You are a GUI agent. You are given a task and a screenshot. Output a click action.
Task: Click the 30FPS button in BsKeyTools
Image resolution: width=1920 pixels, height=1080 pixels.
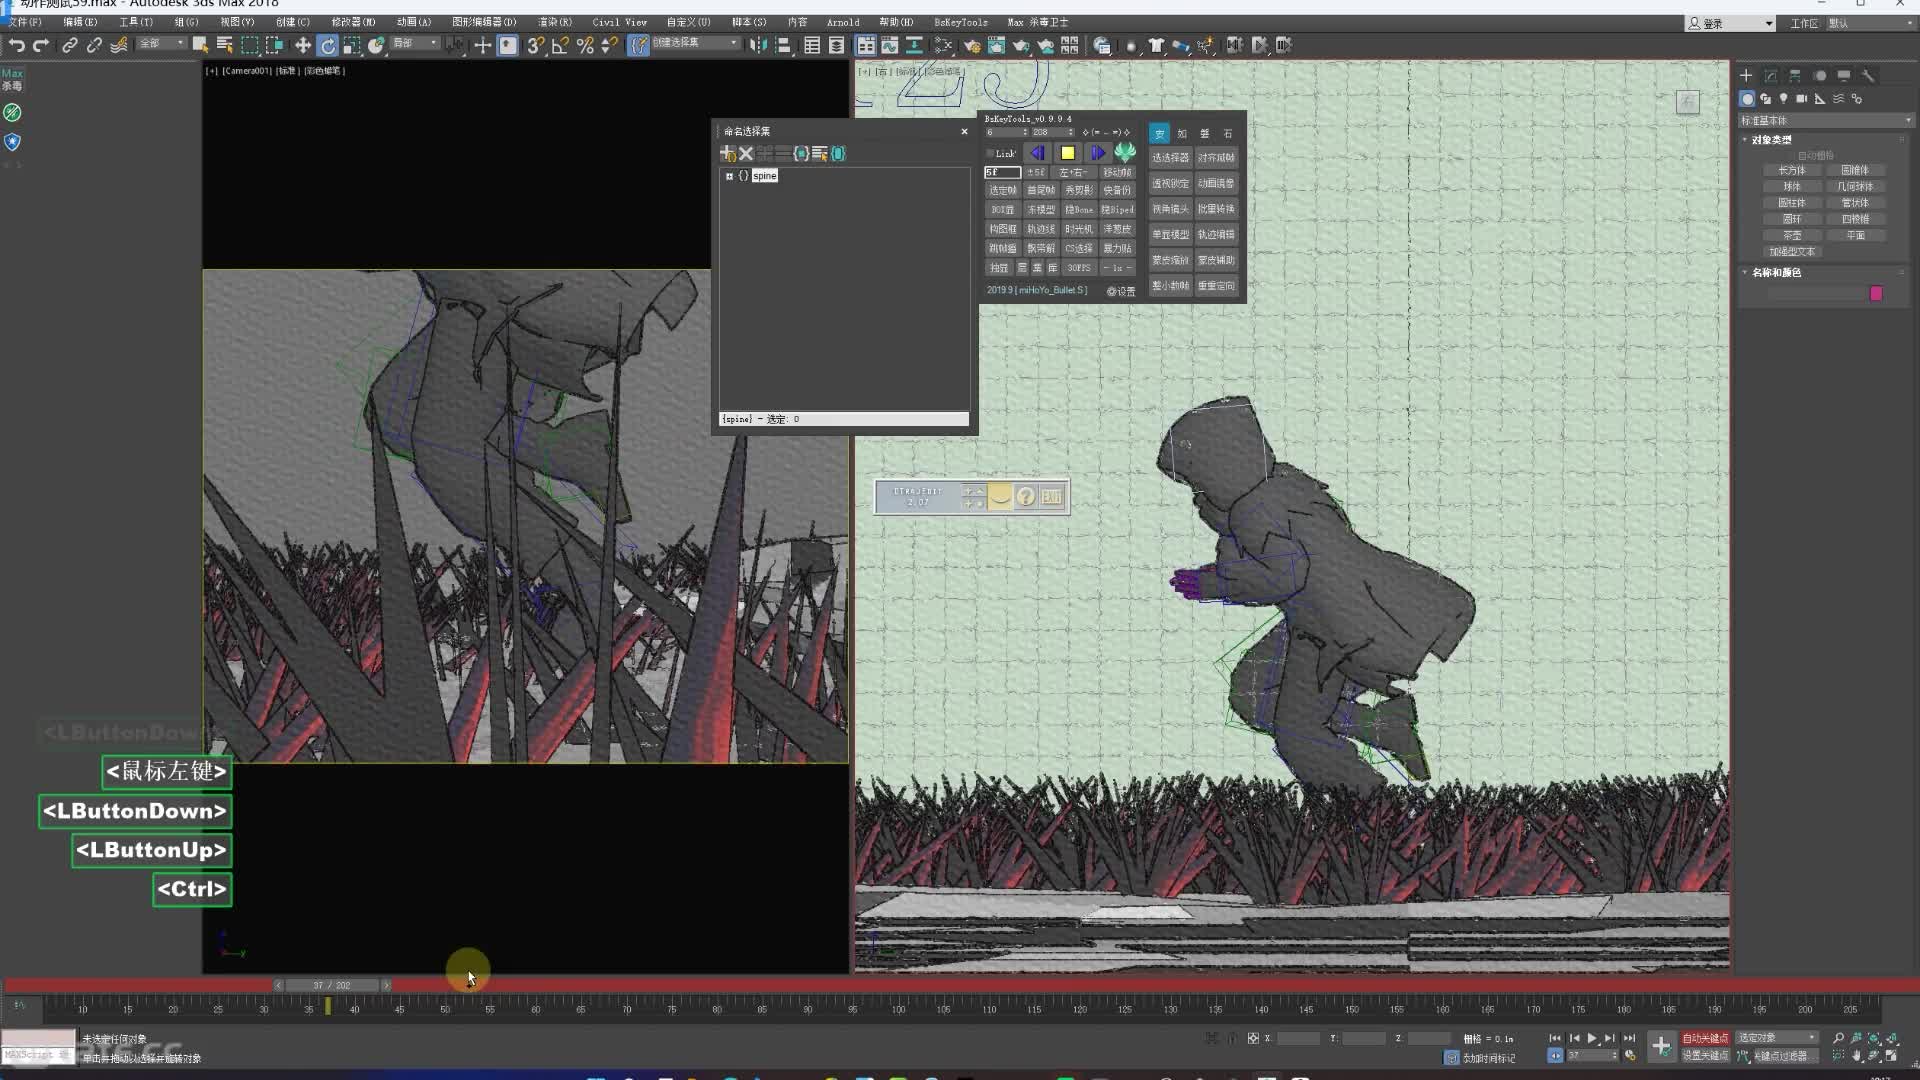pyautogui.click(x=1078, y=268)
